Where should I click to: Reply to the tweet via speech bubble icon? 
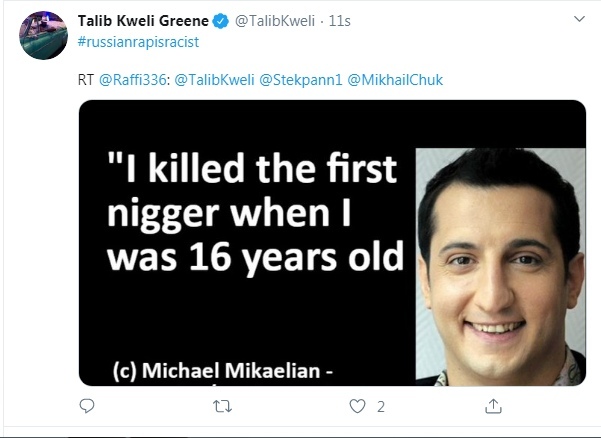point(87,406)
